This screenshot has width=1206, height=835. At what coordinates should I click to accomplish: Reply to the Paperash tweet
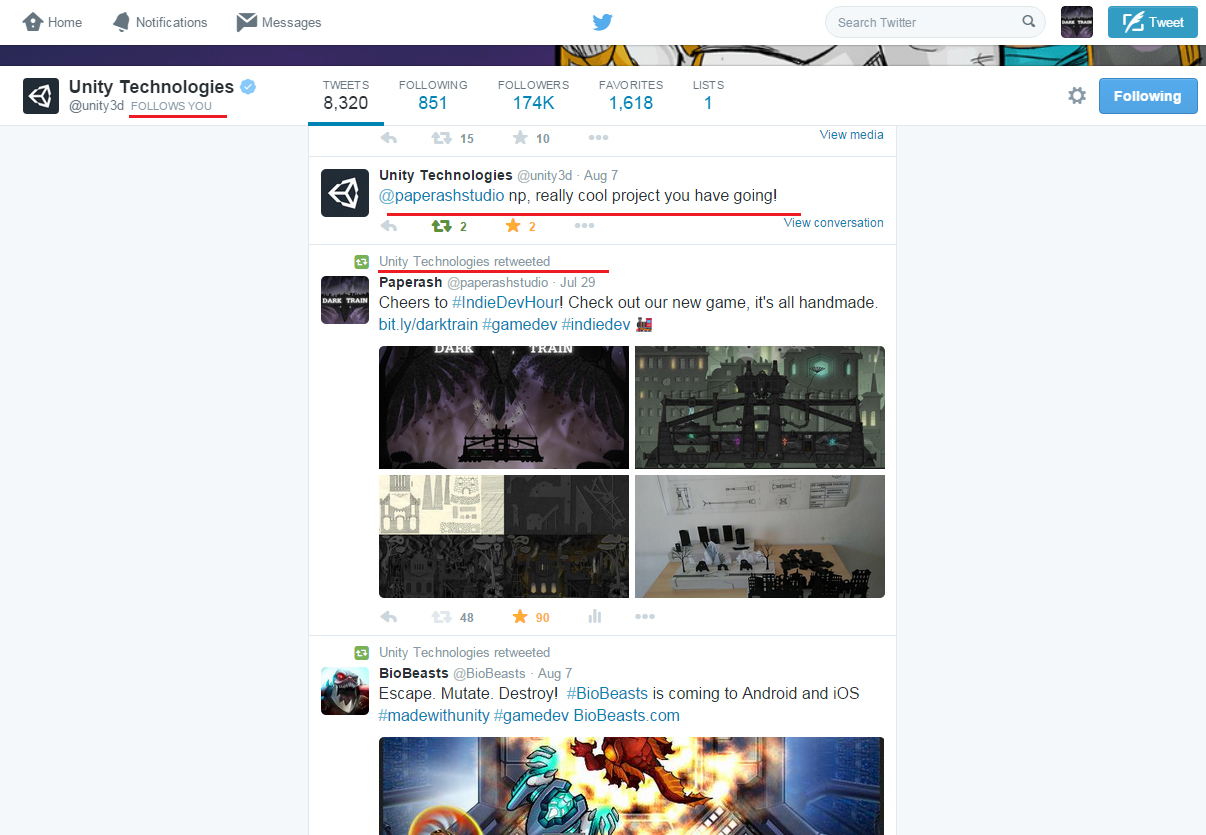click(389, 617)
